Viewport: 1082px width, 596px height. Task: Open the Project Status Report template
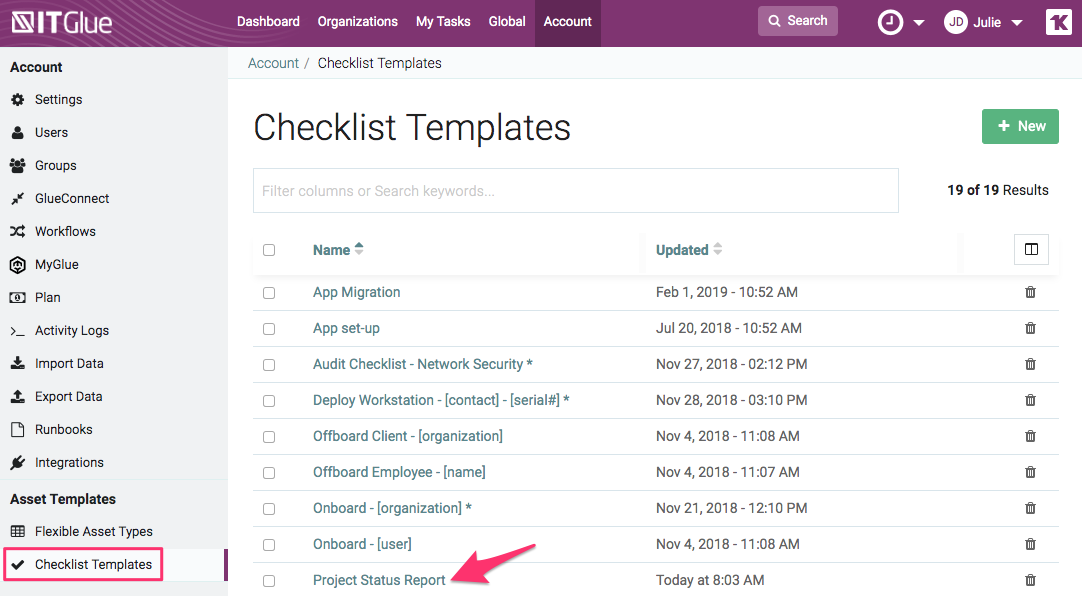379,580
